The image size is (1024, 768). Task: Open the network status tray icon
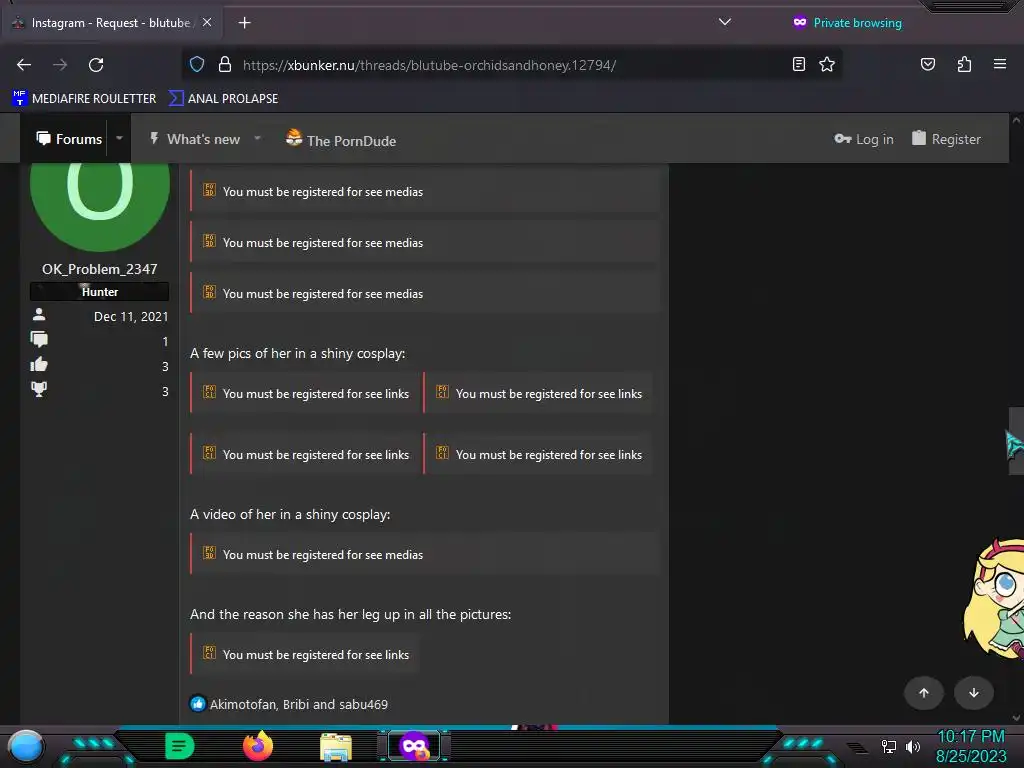point(888,746)
